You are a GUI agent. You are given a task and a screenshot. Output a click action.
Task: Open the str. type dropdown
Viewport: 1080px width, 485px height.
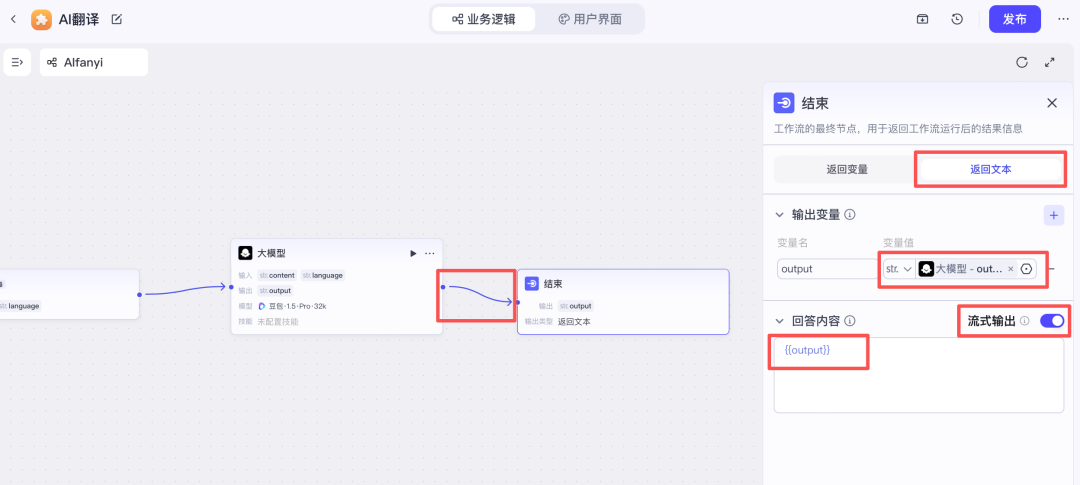pos(899,269)
